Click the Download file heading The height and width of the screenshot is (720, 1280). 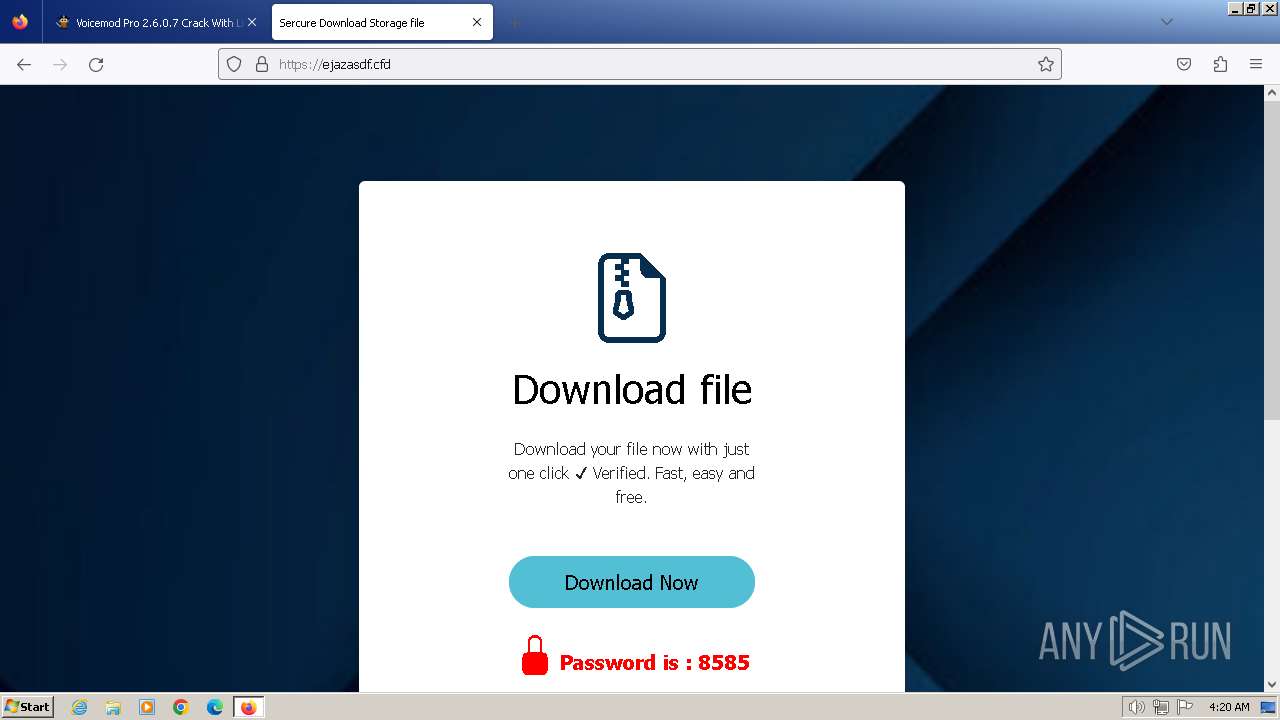(632, 389)
